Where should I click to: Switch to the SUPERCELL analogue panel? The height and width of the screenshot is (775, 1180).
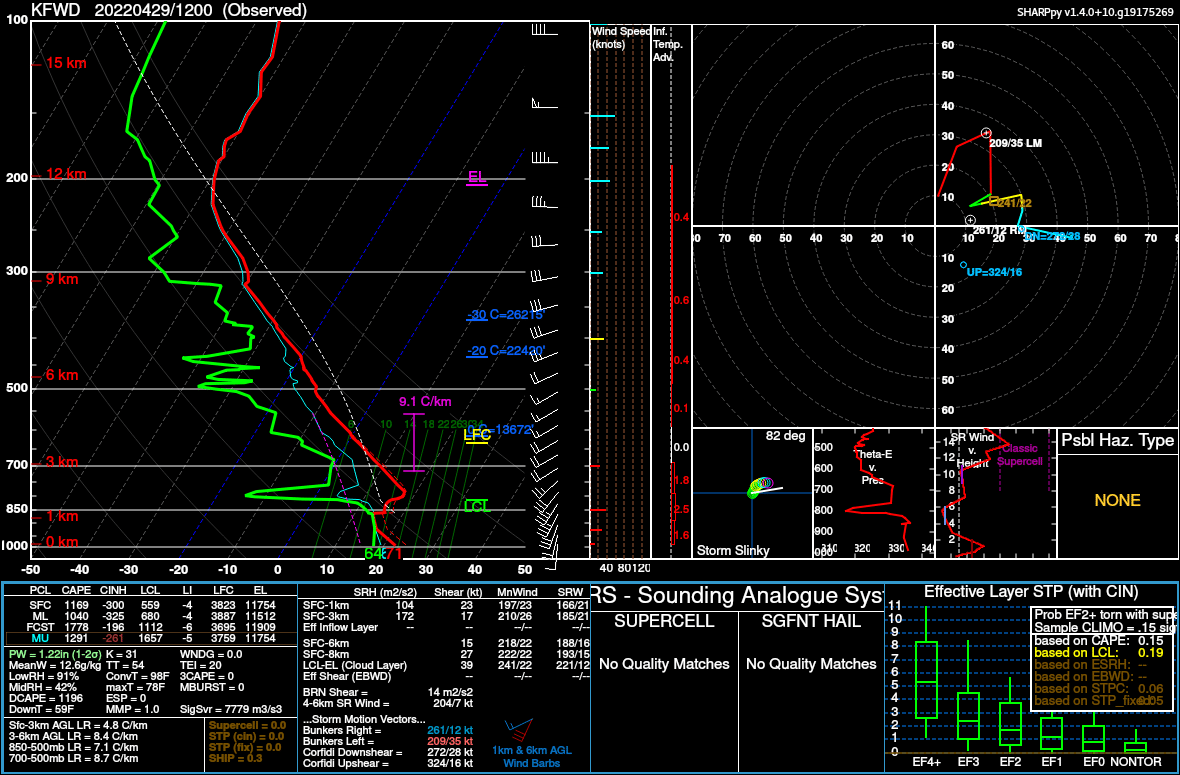tap(663, 620)
